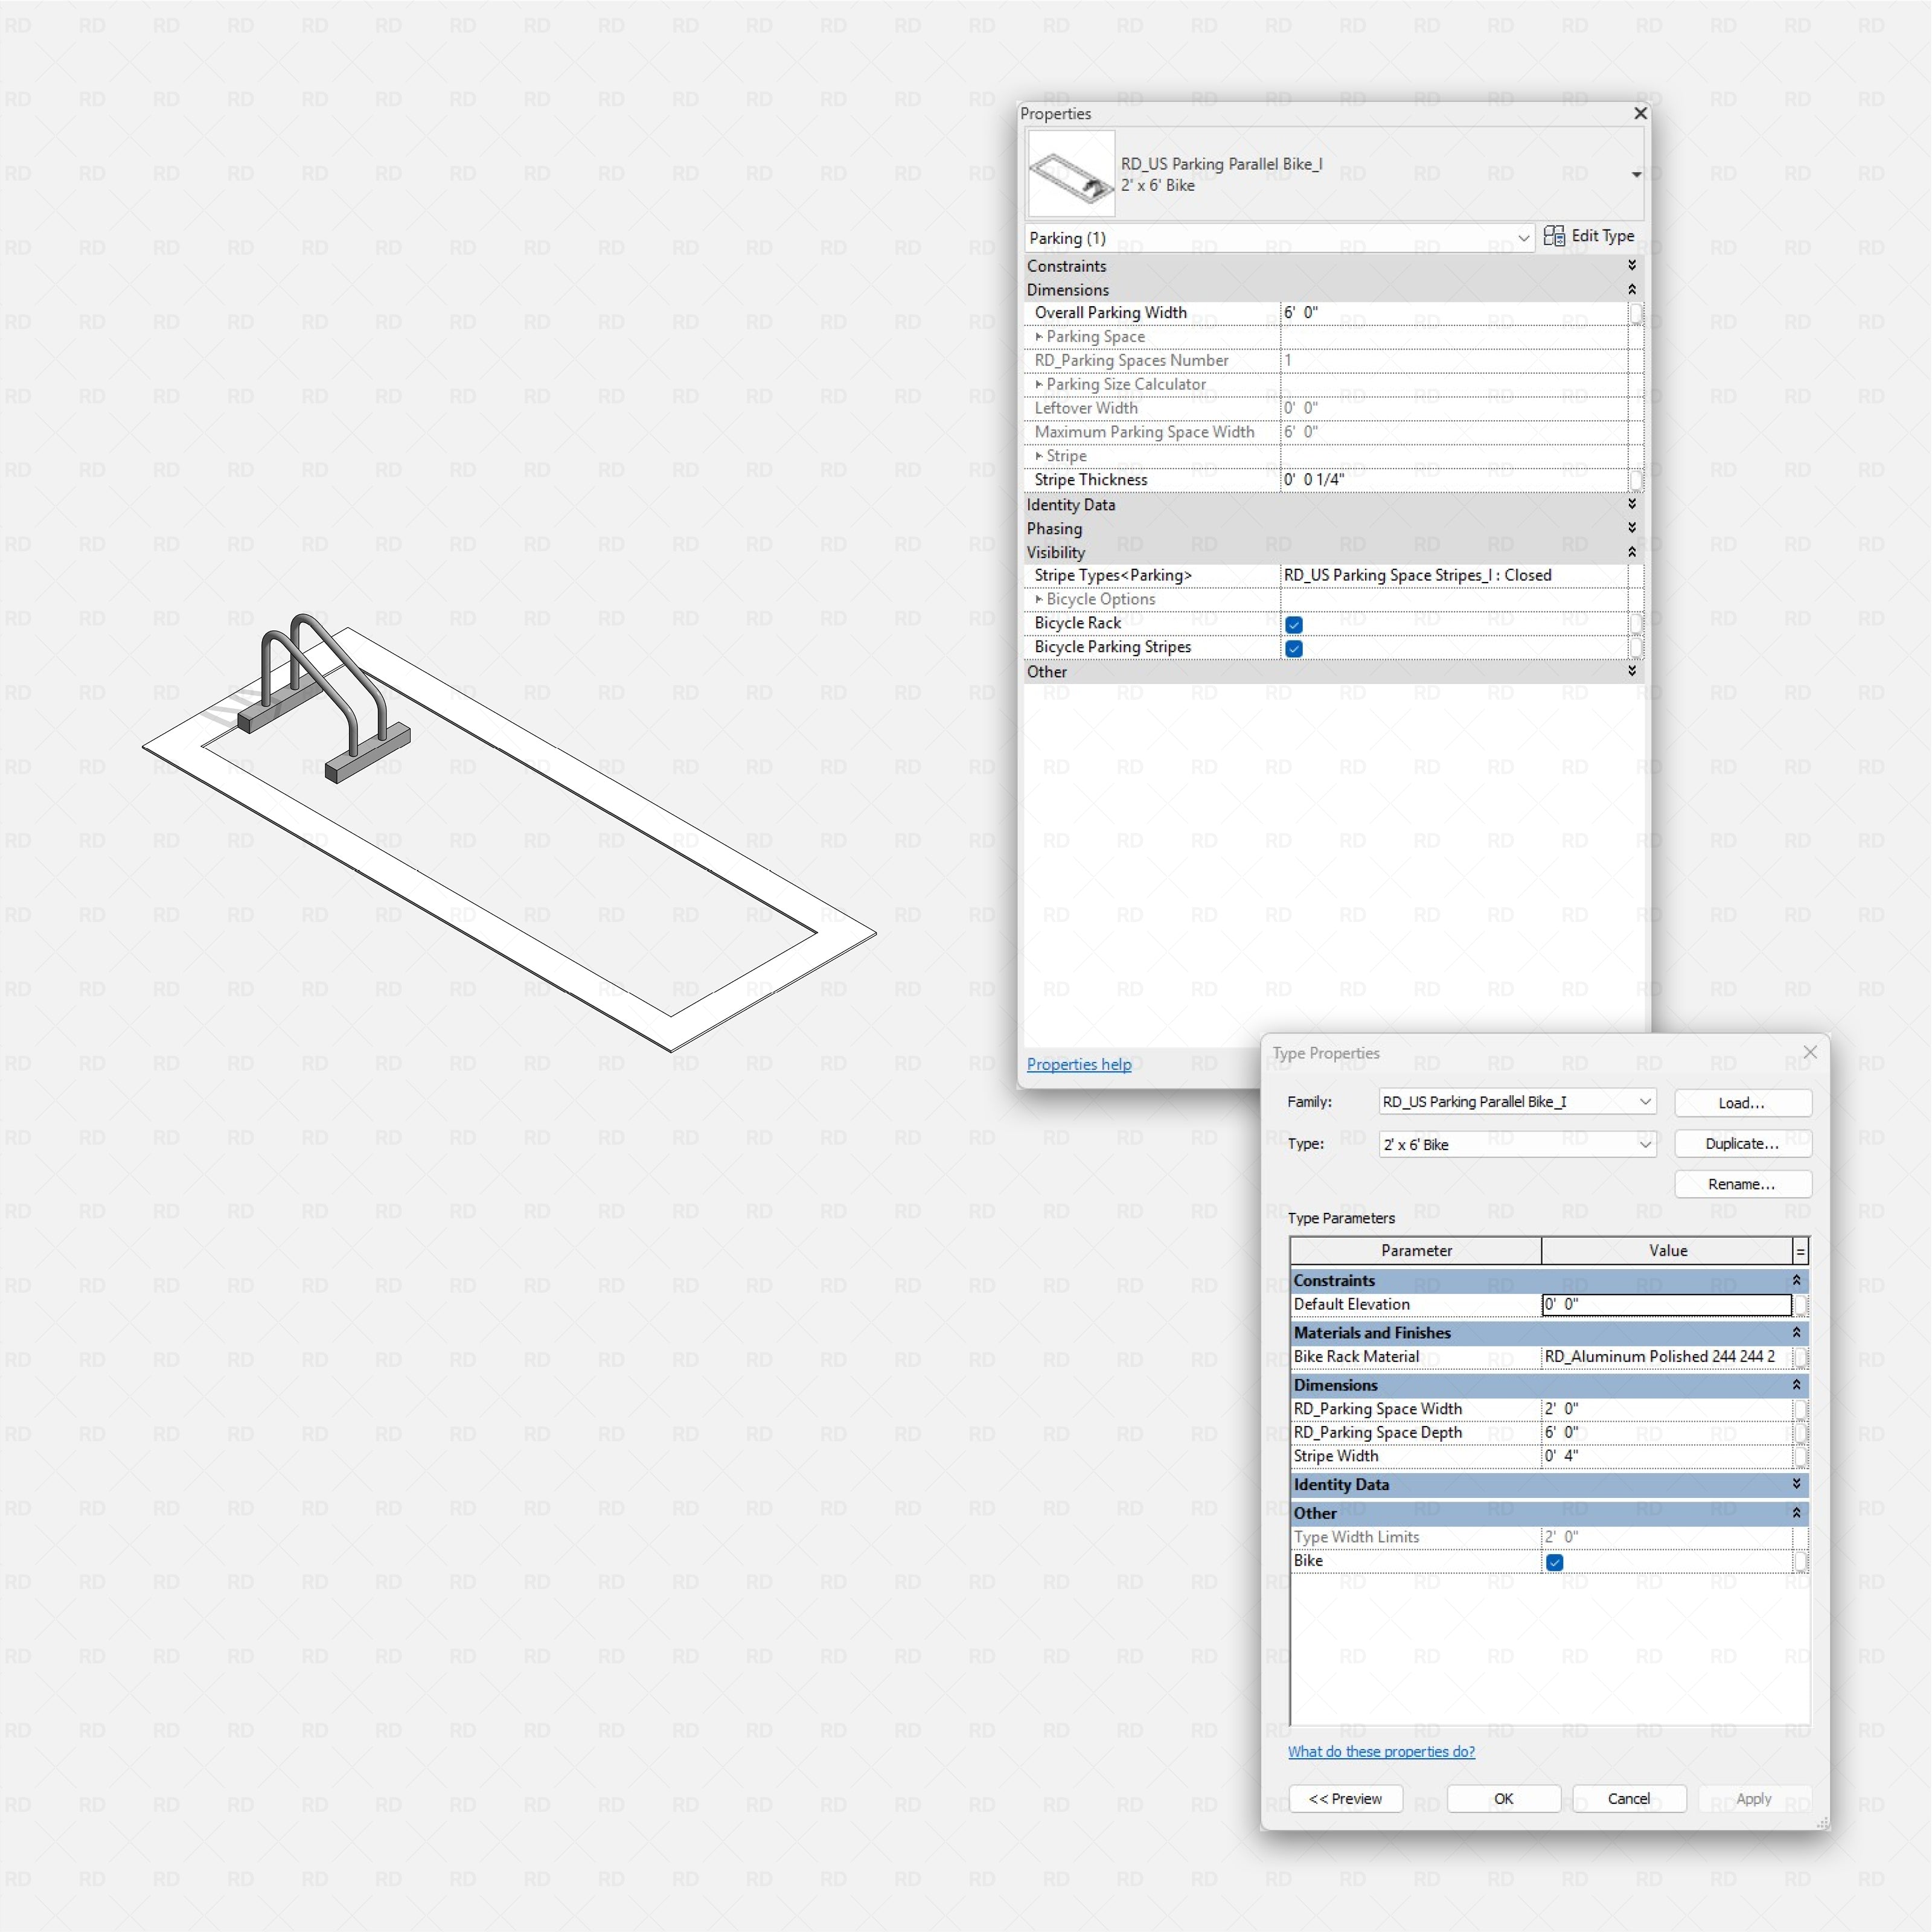Viewport: 1932px width, 1932px height.
Task: Click the OK button
Action: coord(1504,1798)
